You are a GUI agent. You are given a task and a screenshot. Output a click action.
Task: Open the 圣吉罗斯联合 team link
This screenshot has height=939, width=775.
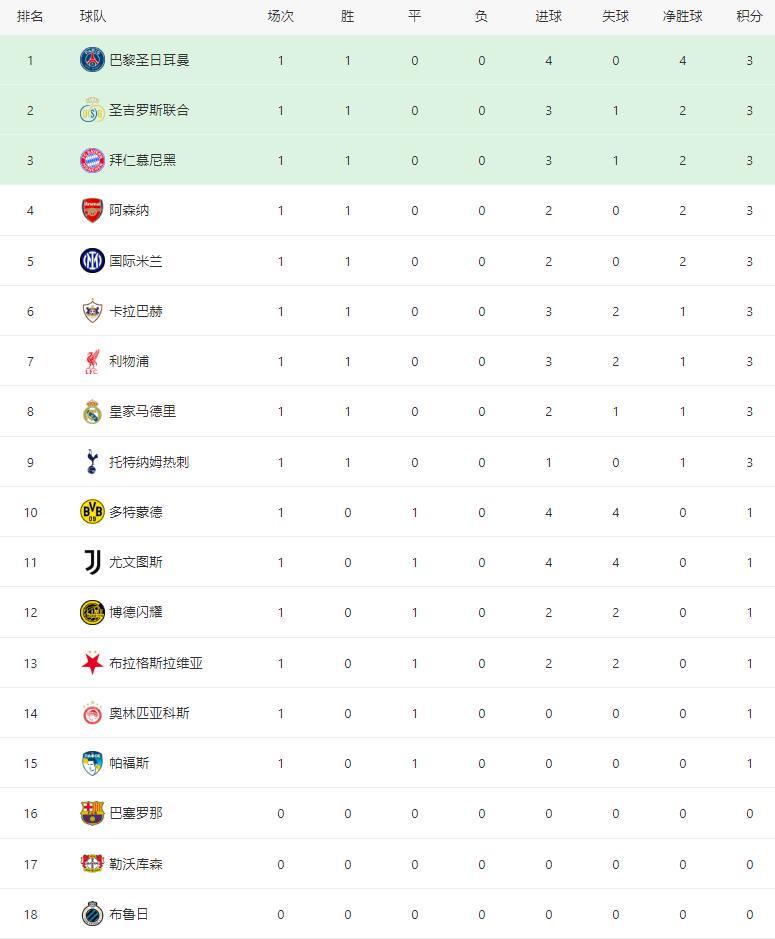(x=149, y=110)
